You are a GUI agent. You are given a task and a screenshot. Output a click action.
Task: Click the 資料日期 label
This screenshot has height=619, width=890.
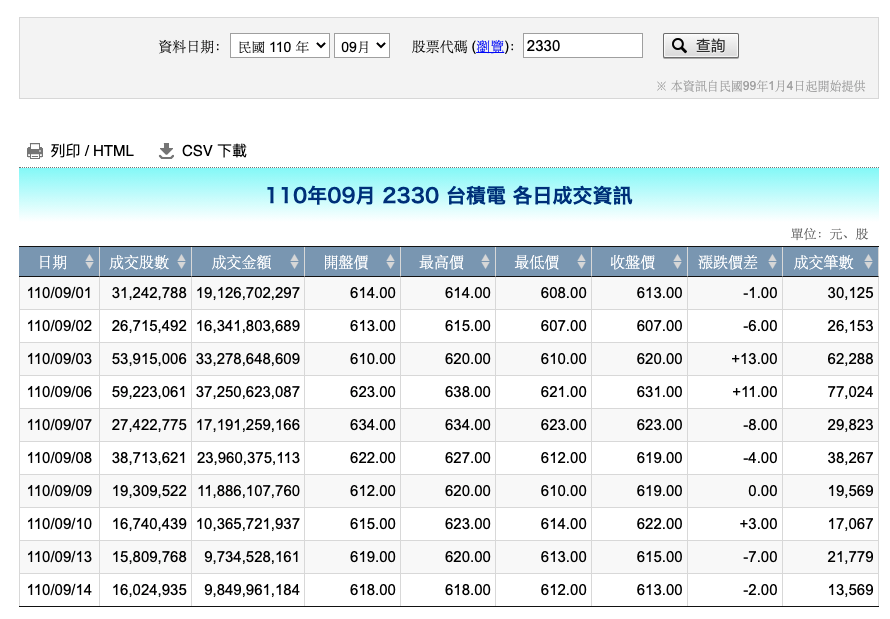(189, 47)
